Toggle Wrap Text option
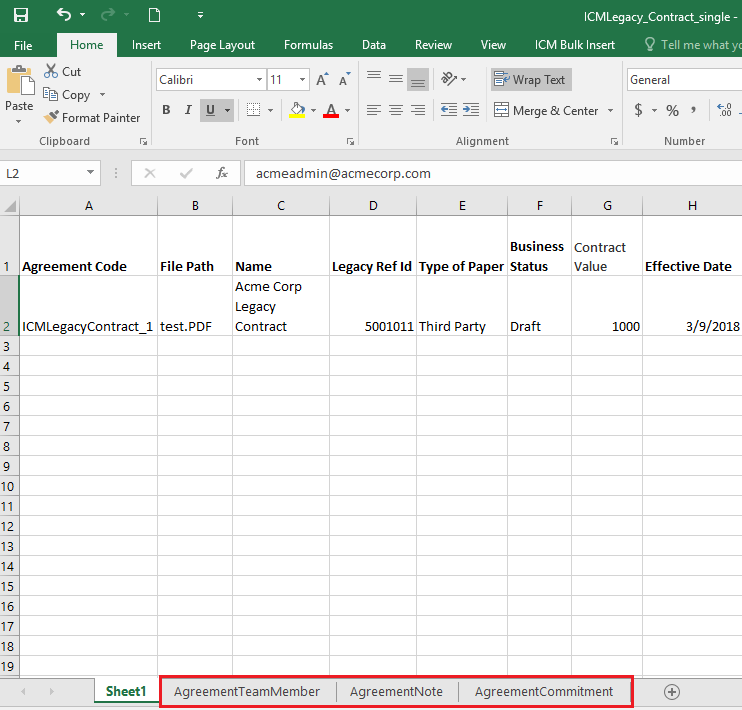742x710 pixels. point(530,80)
